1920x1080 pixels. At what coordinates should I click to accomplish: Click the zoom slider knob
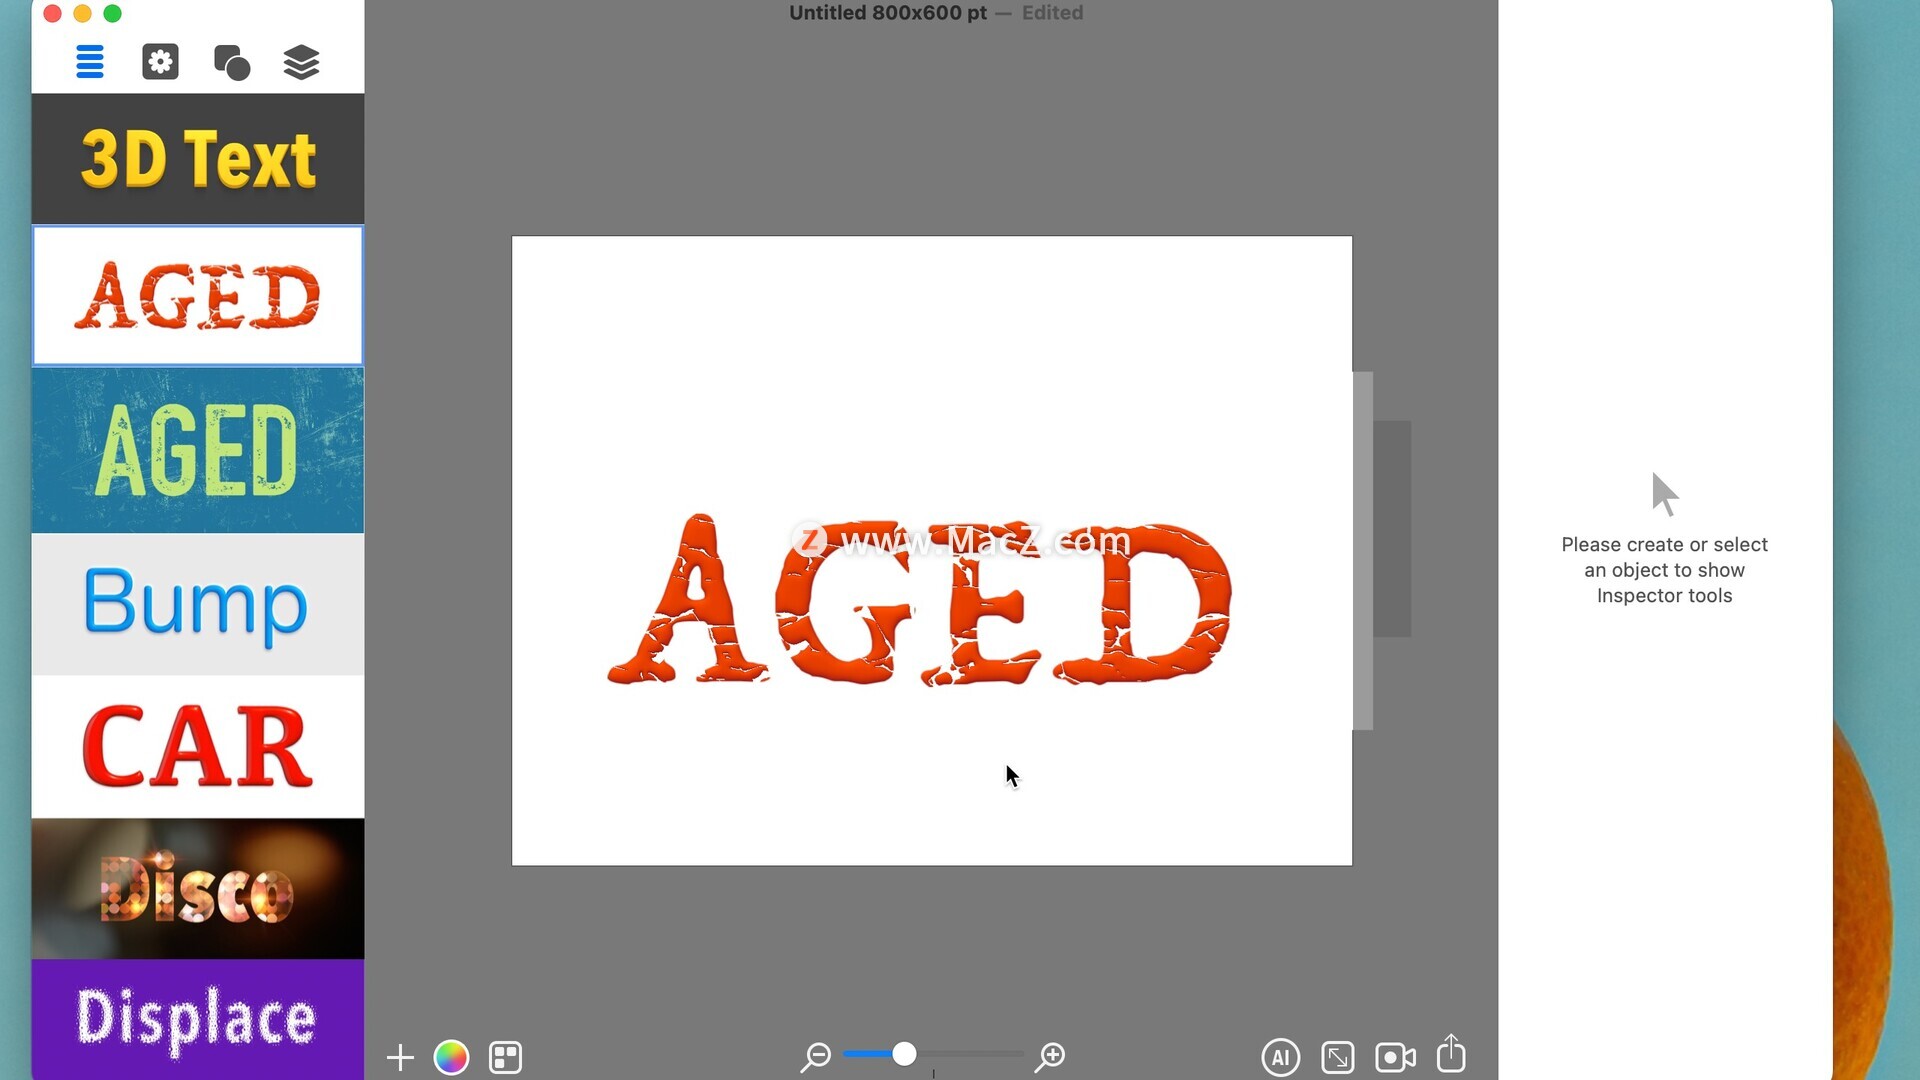click(904, 1054)
